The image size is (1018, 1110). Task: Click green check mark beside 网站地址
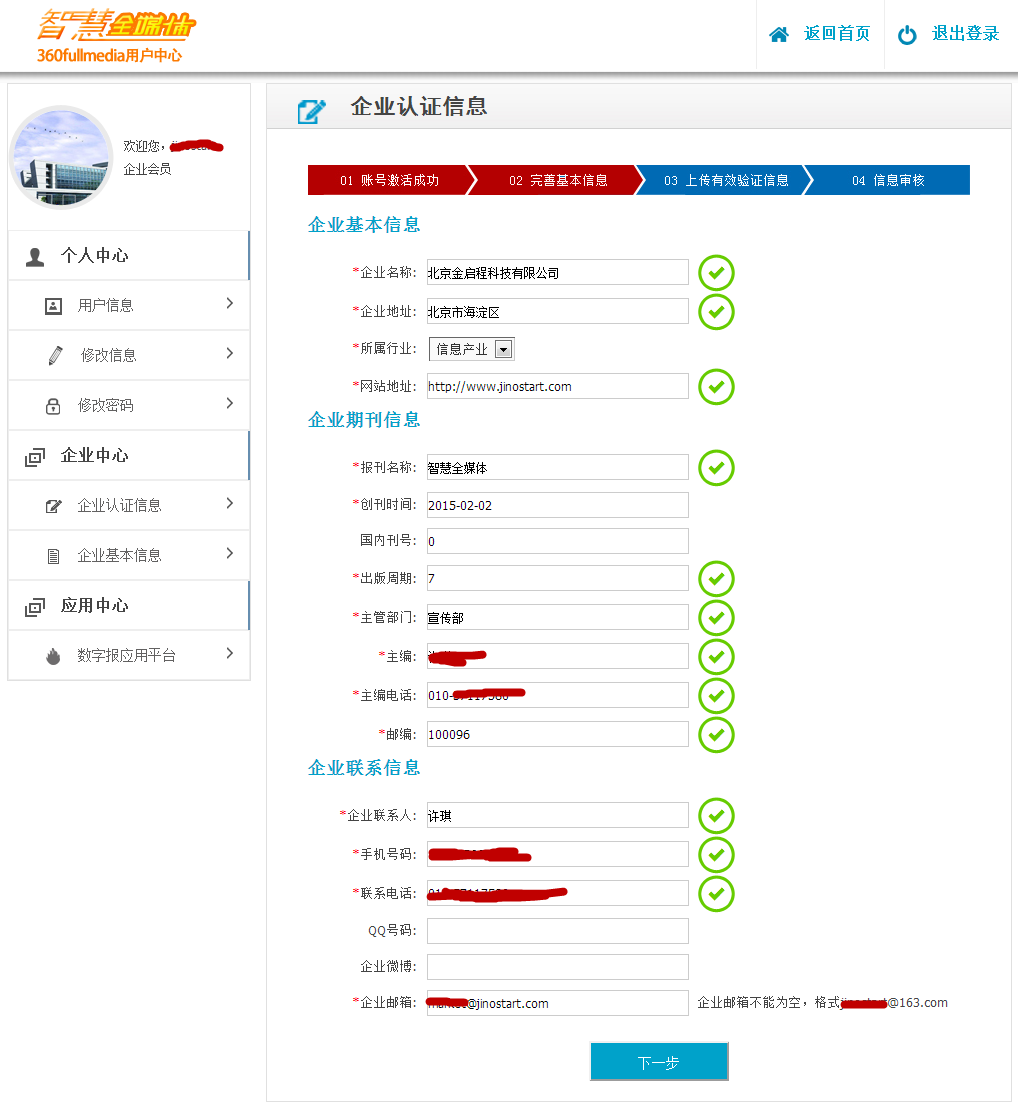tap(716, 387)
